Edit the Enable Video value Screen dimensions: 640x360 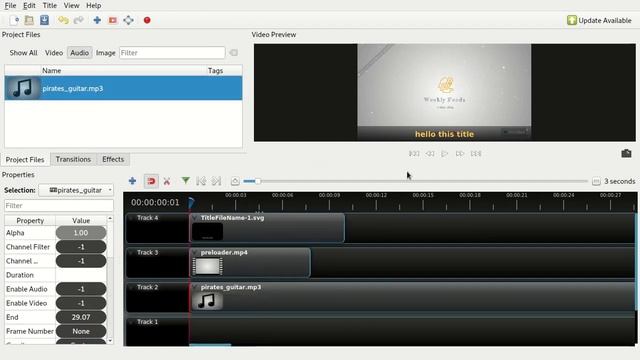pos(81,303)
